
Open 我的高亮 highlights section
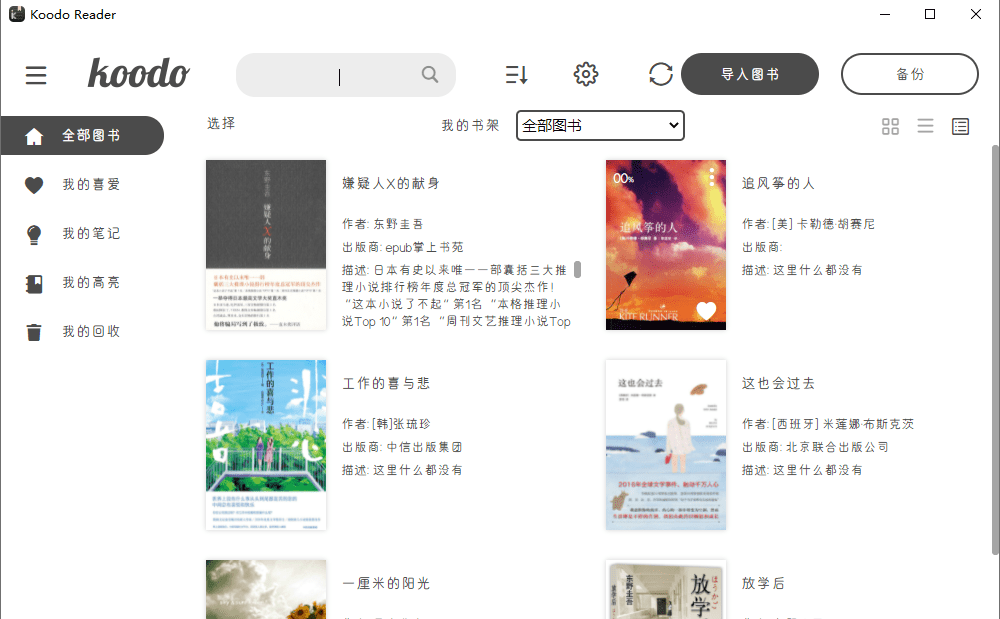(x=90, y=282)
